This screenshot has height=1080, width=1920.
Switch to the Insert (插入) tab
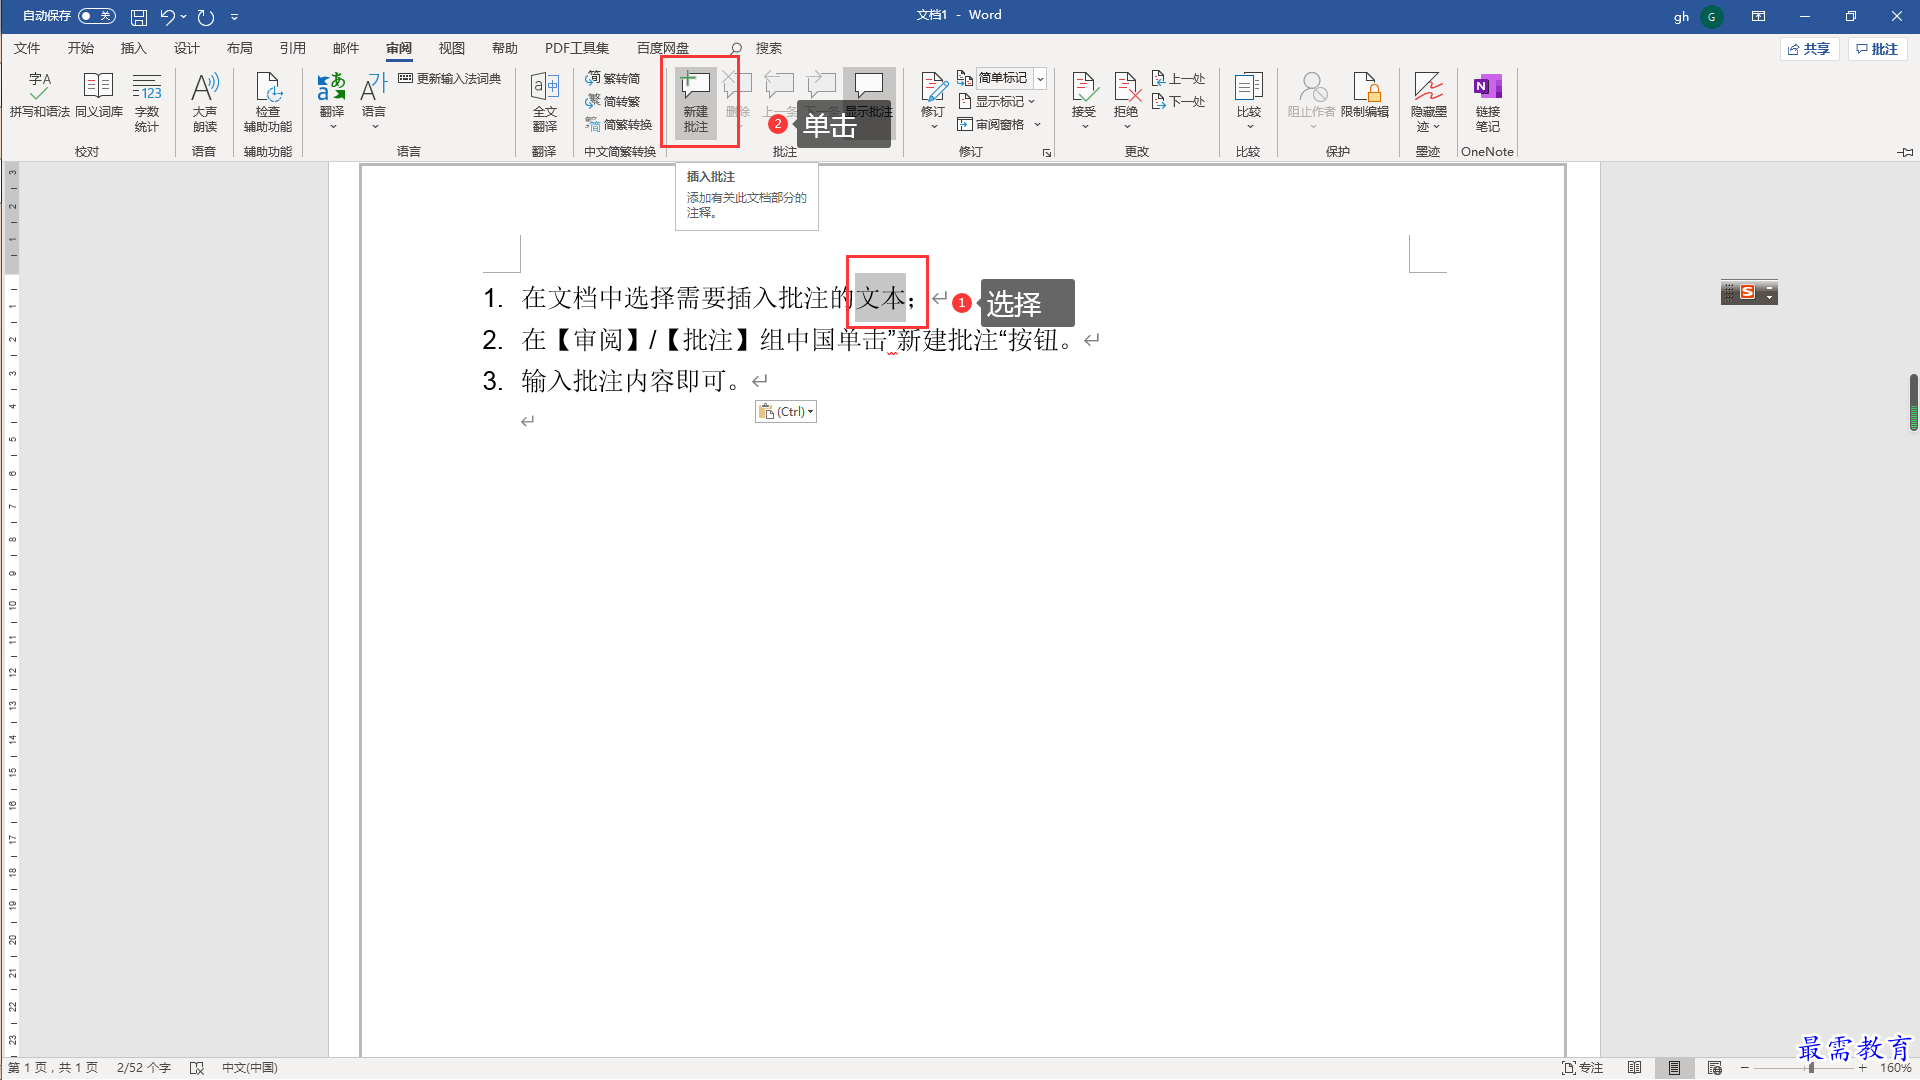[134, 48]
